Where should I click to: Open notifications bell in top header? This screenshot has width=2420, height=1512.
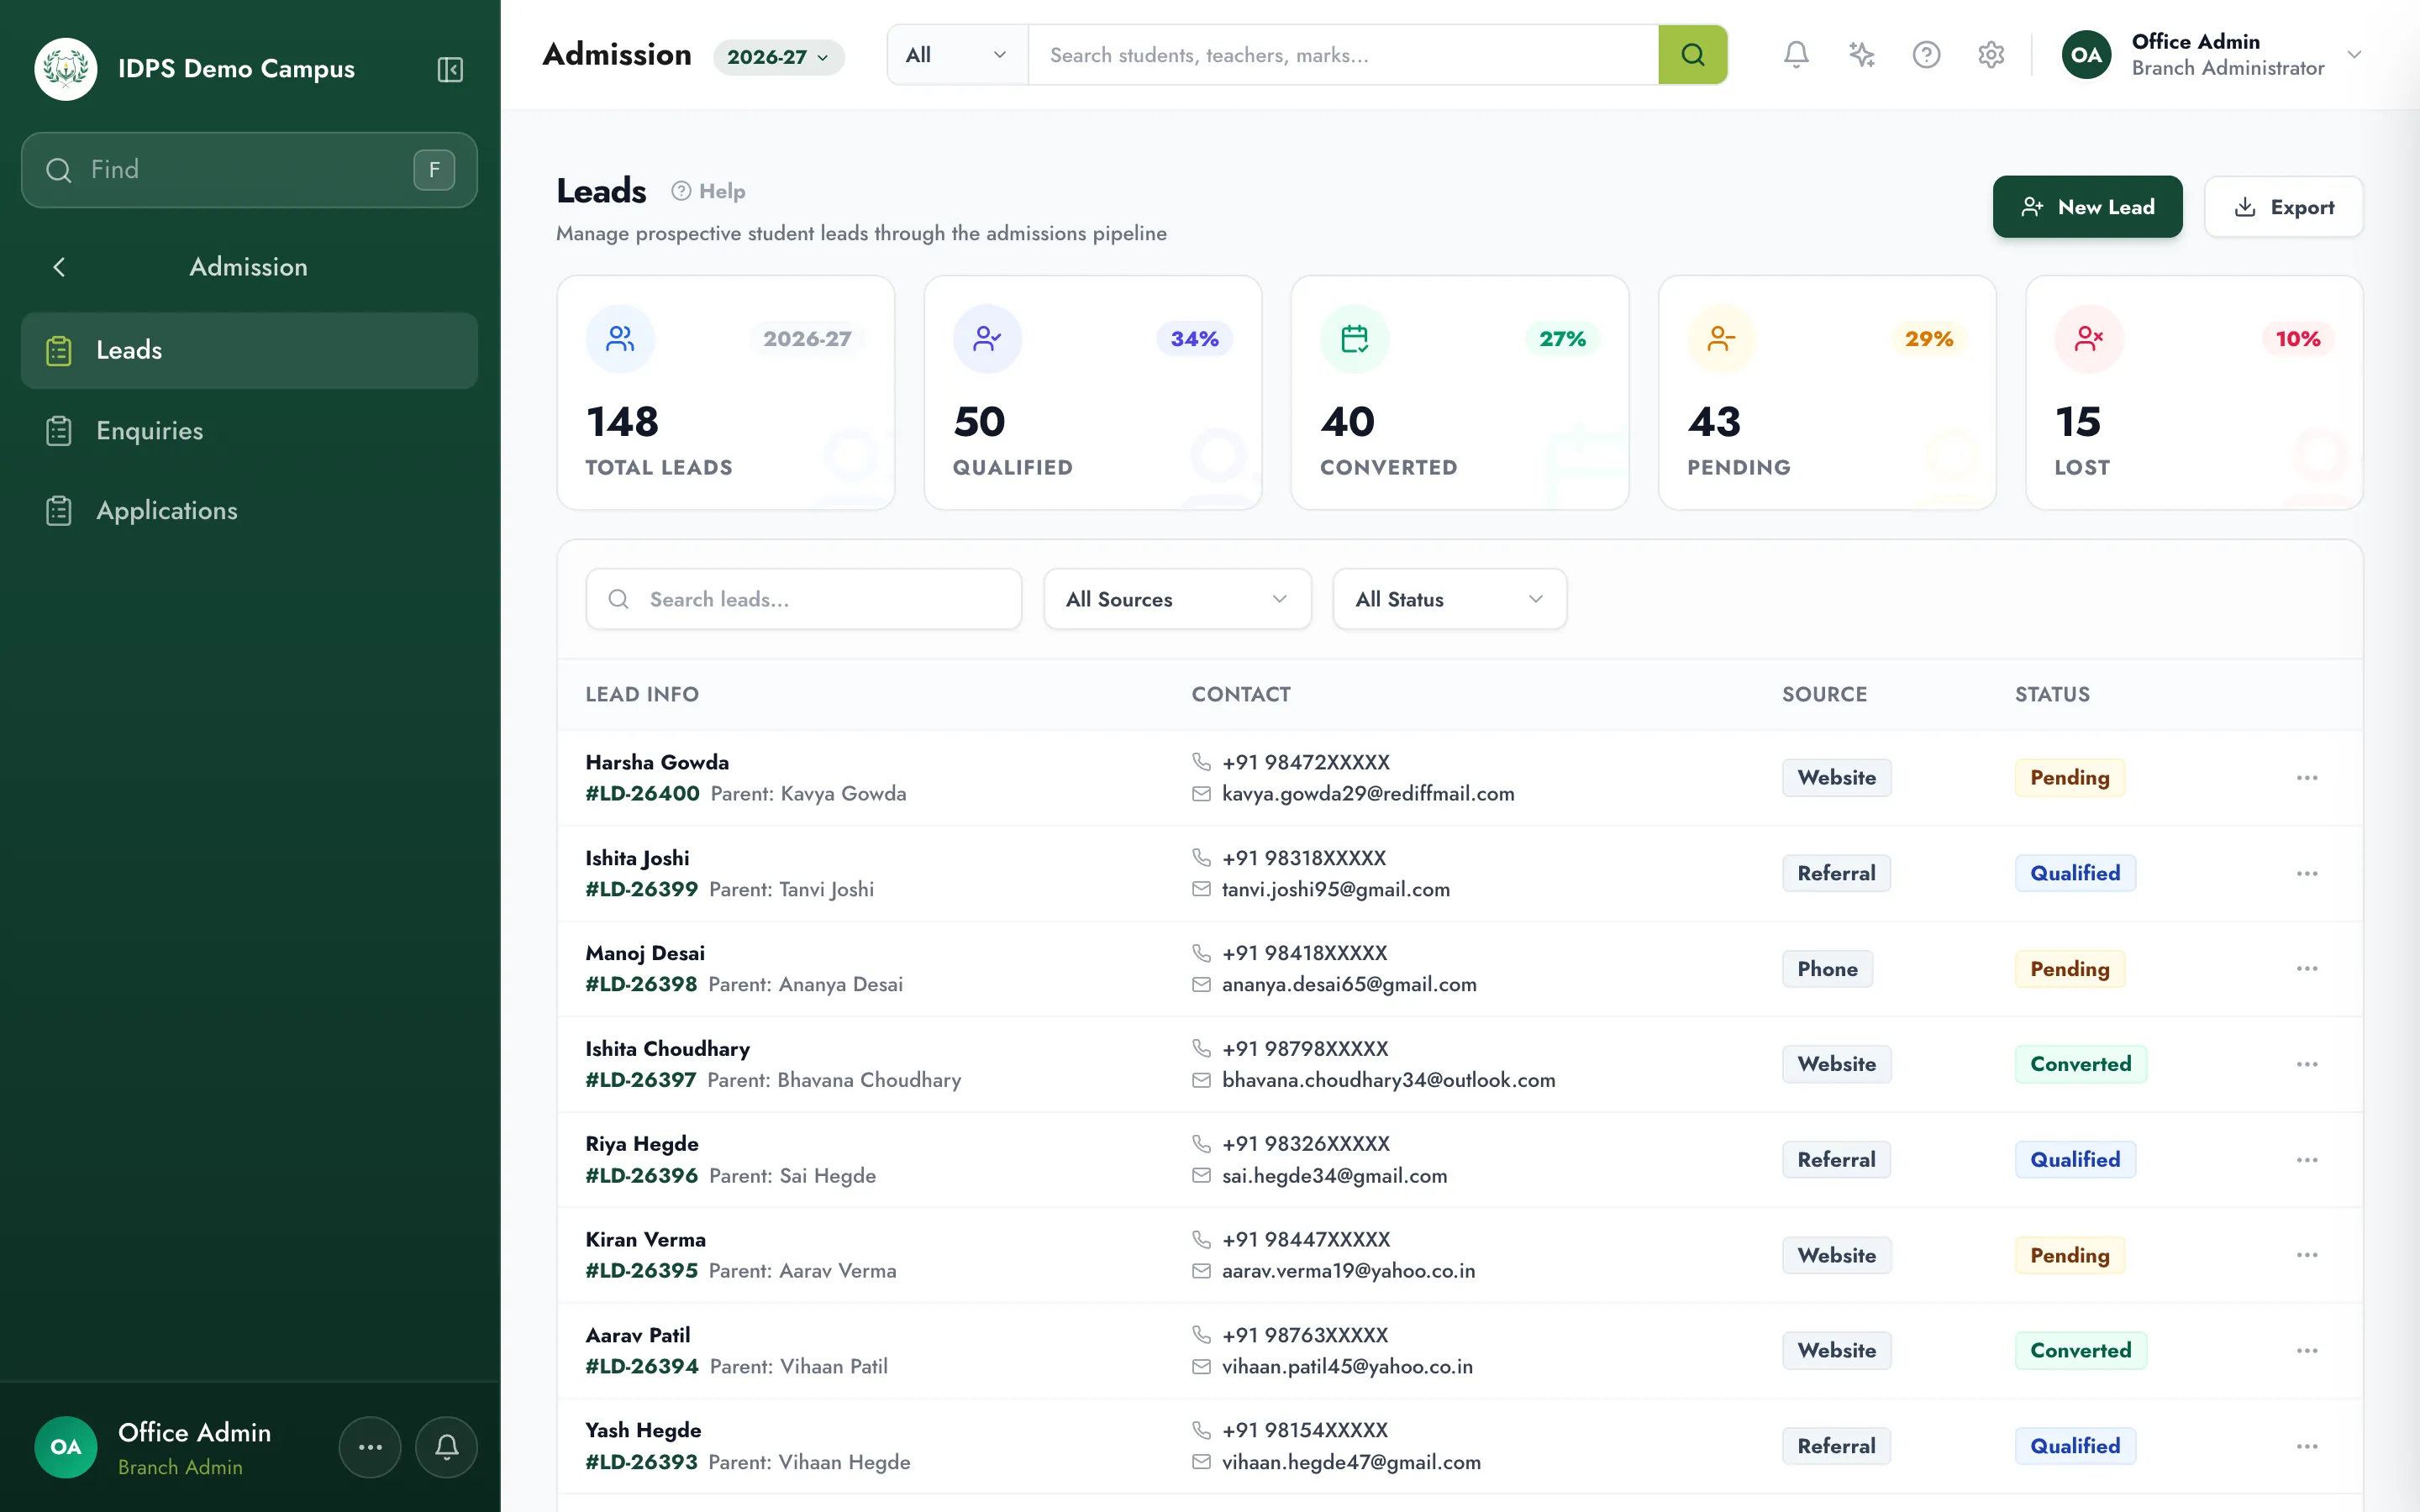(1796, 55)
